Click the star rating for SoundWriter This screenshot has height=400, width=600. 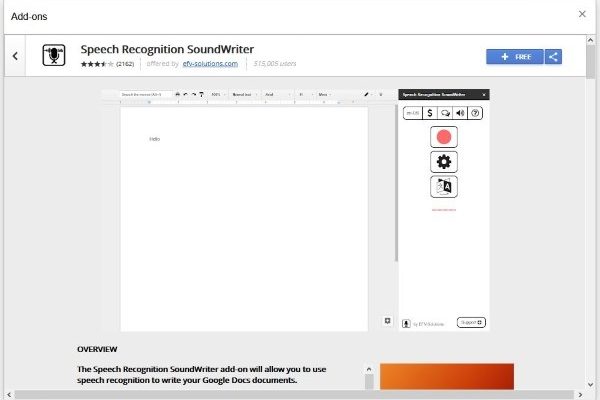pos(96,64)
